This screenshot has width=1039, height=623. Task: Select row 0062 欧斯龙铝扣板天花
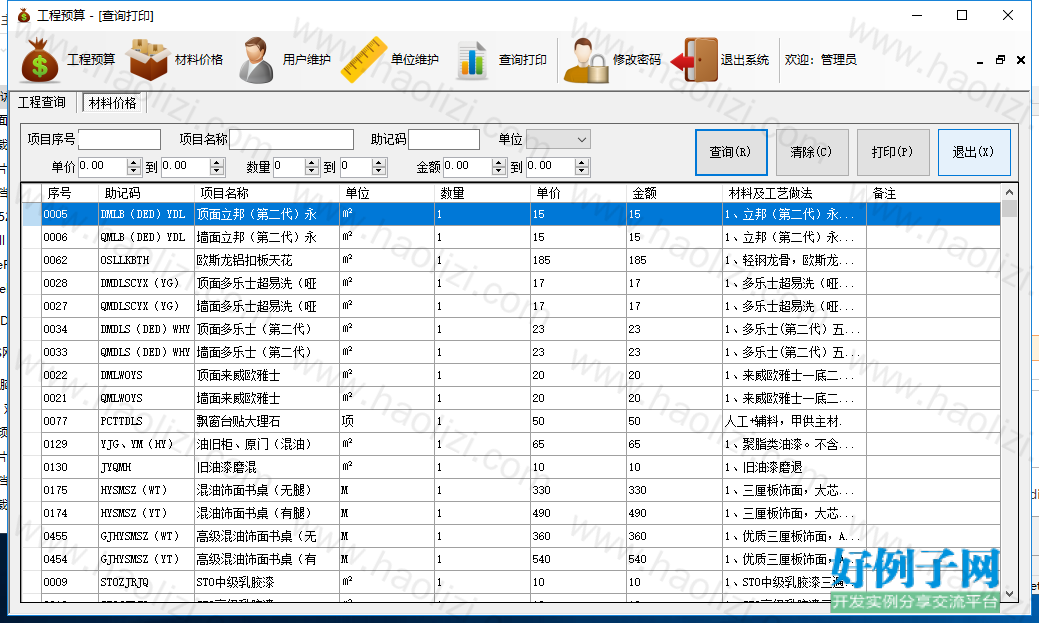pos(511,260)
